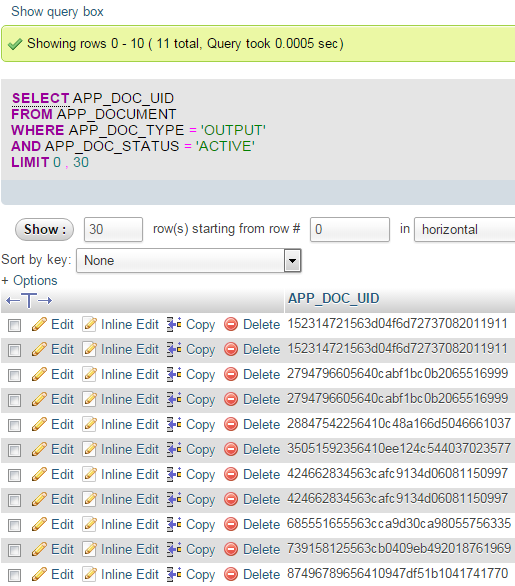The height and width of the screenshot is (586, 515).
Task: Click the full texts toggle arrows icon
Action: (x=29, y=300)
